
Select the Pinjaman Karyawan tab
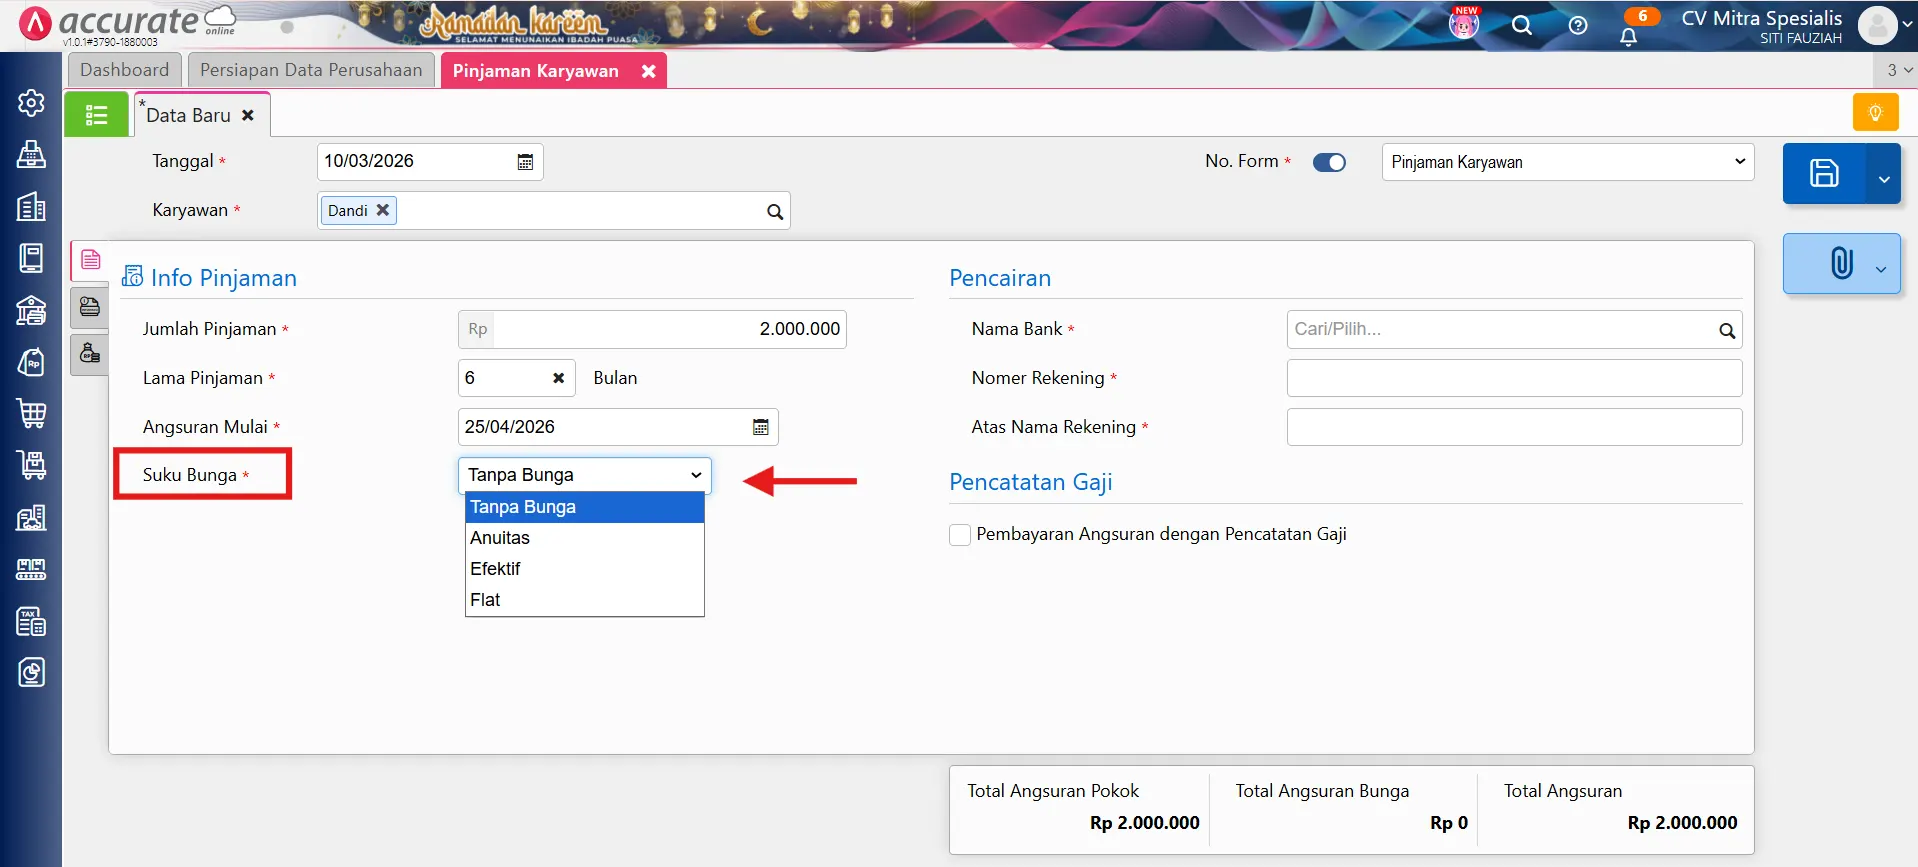click(536, 71)
